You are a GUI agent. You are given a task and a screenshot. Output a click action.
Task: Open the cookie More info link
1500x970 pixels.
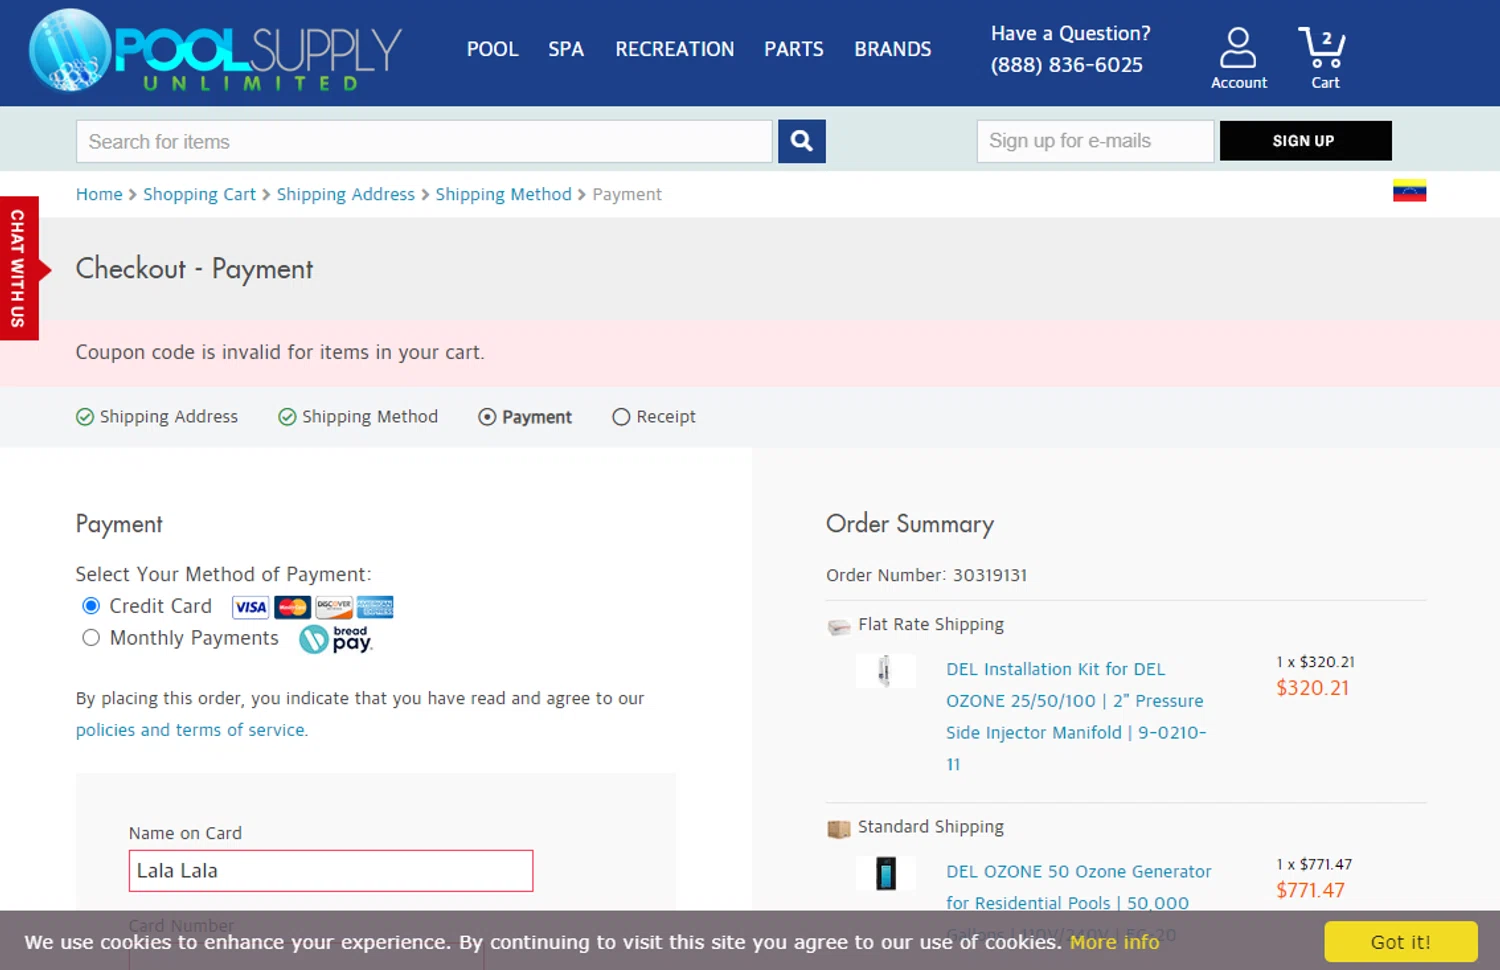pos(1114,942)
